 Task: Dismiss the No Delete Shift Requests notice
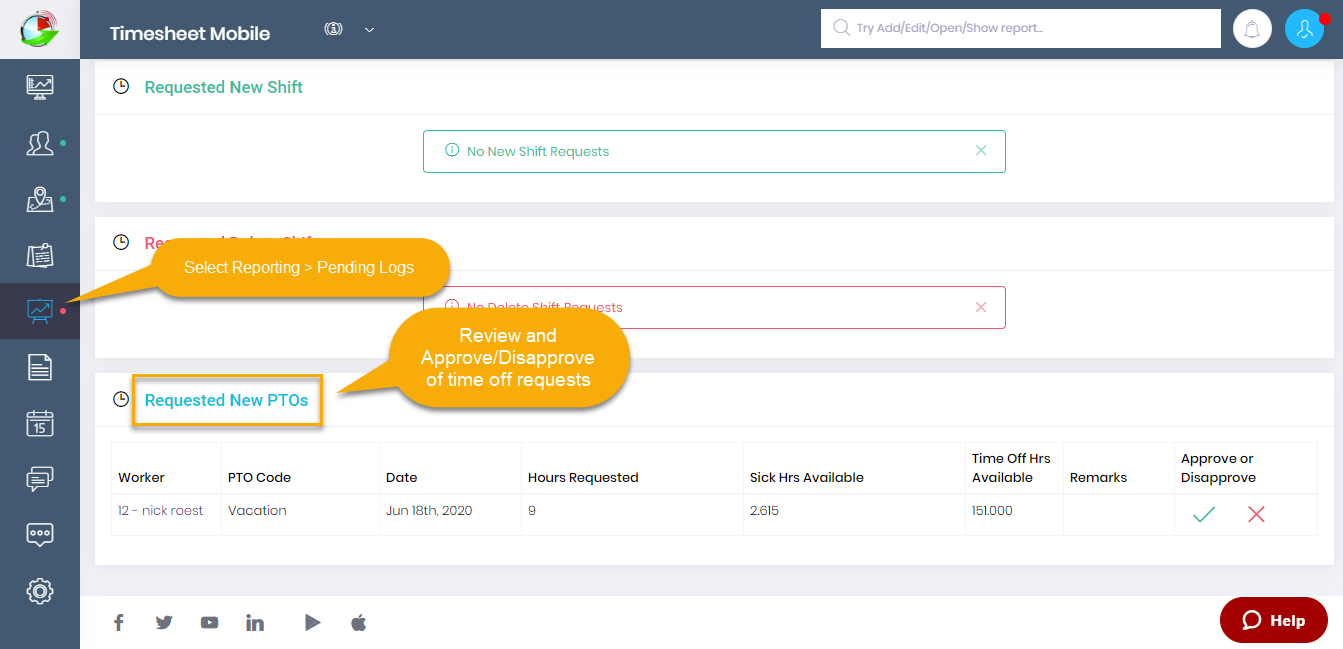point(980,307)
